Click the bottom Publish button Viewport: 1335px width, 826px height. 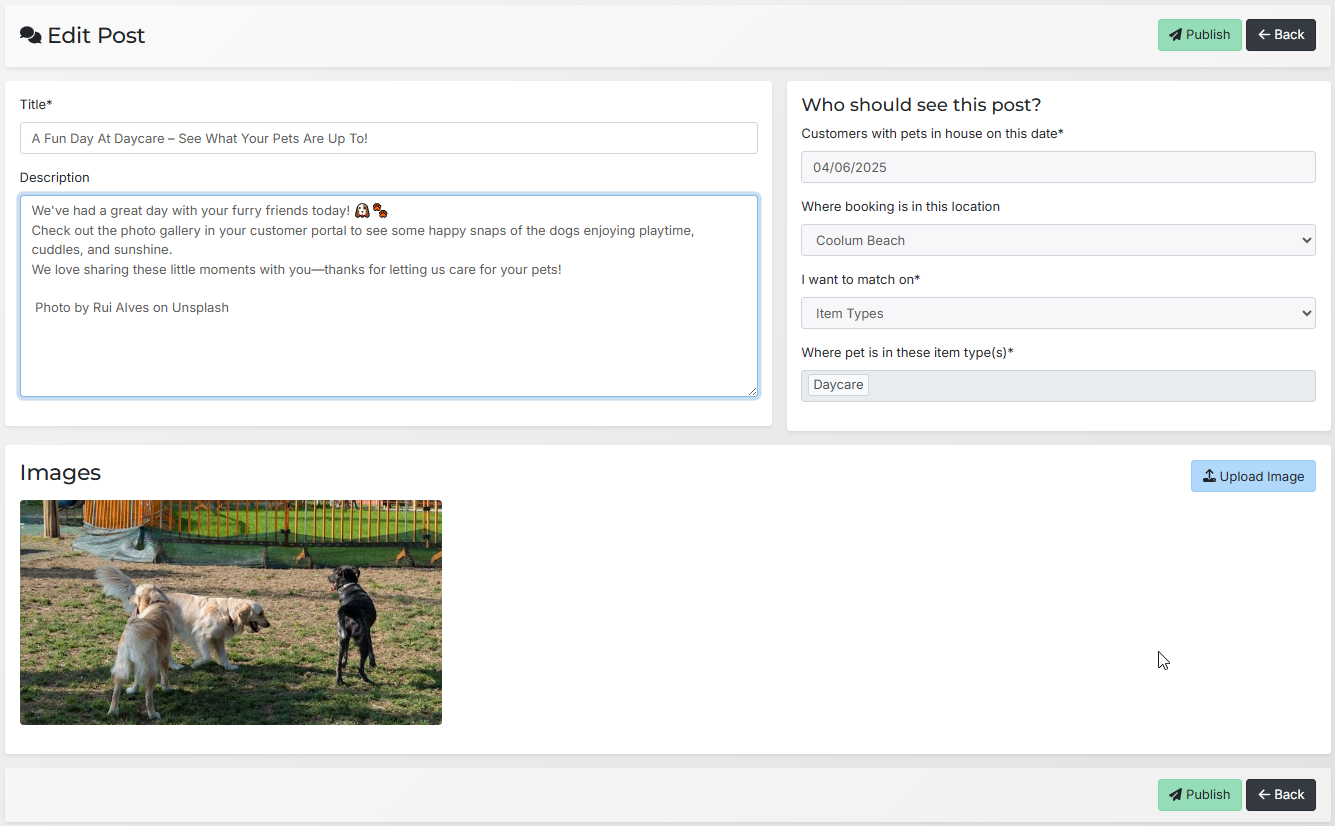pos(1199,795)
